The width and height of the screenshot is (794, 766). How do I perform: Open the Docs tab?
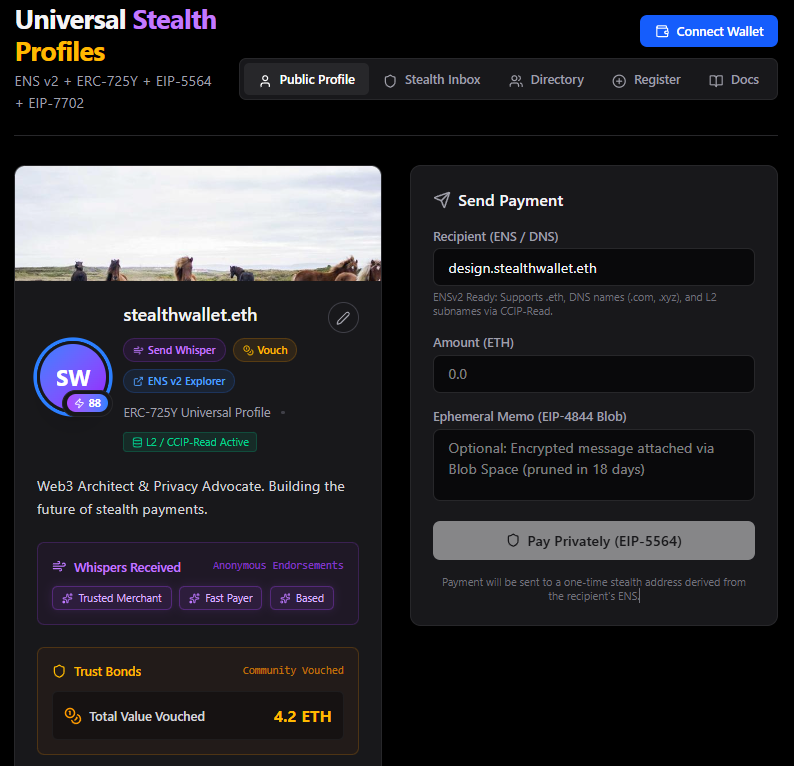tap(734, 80)
